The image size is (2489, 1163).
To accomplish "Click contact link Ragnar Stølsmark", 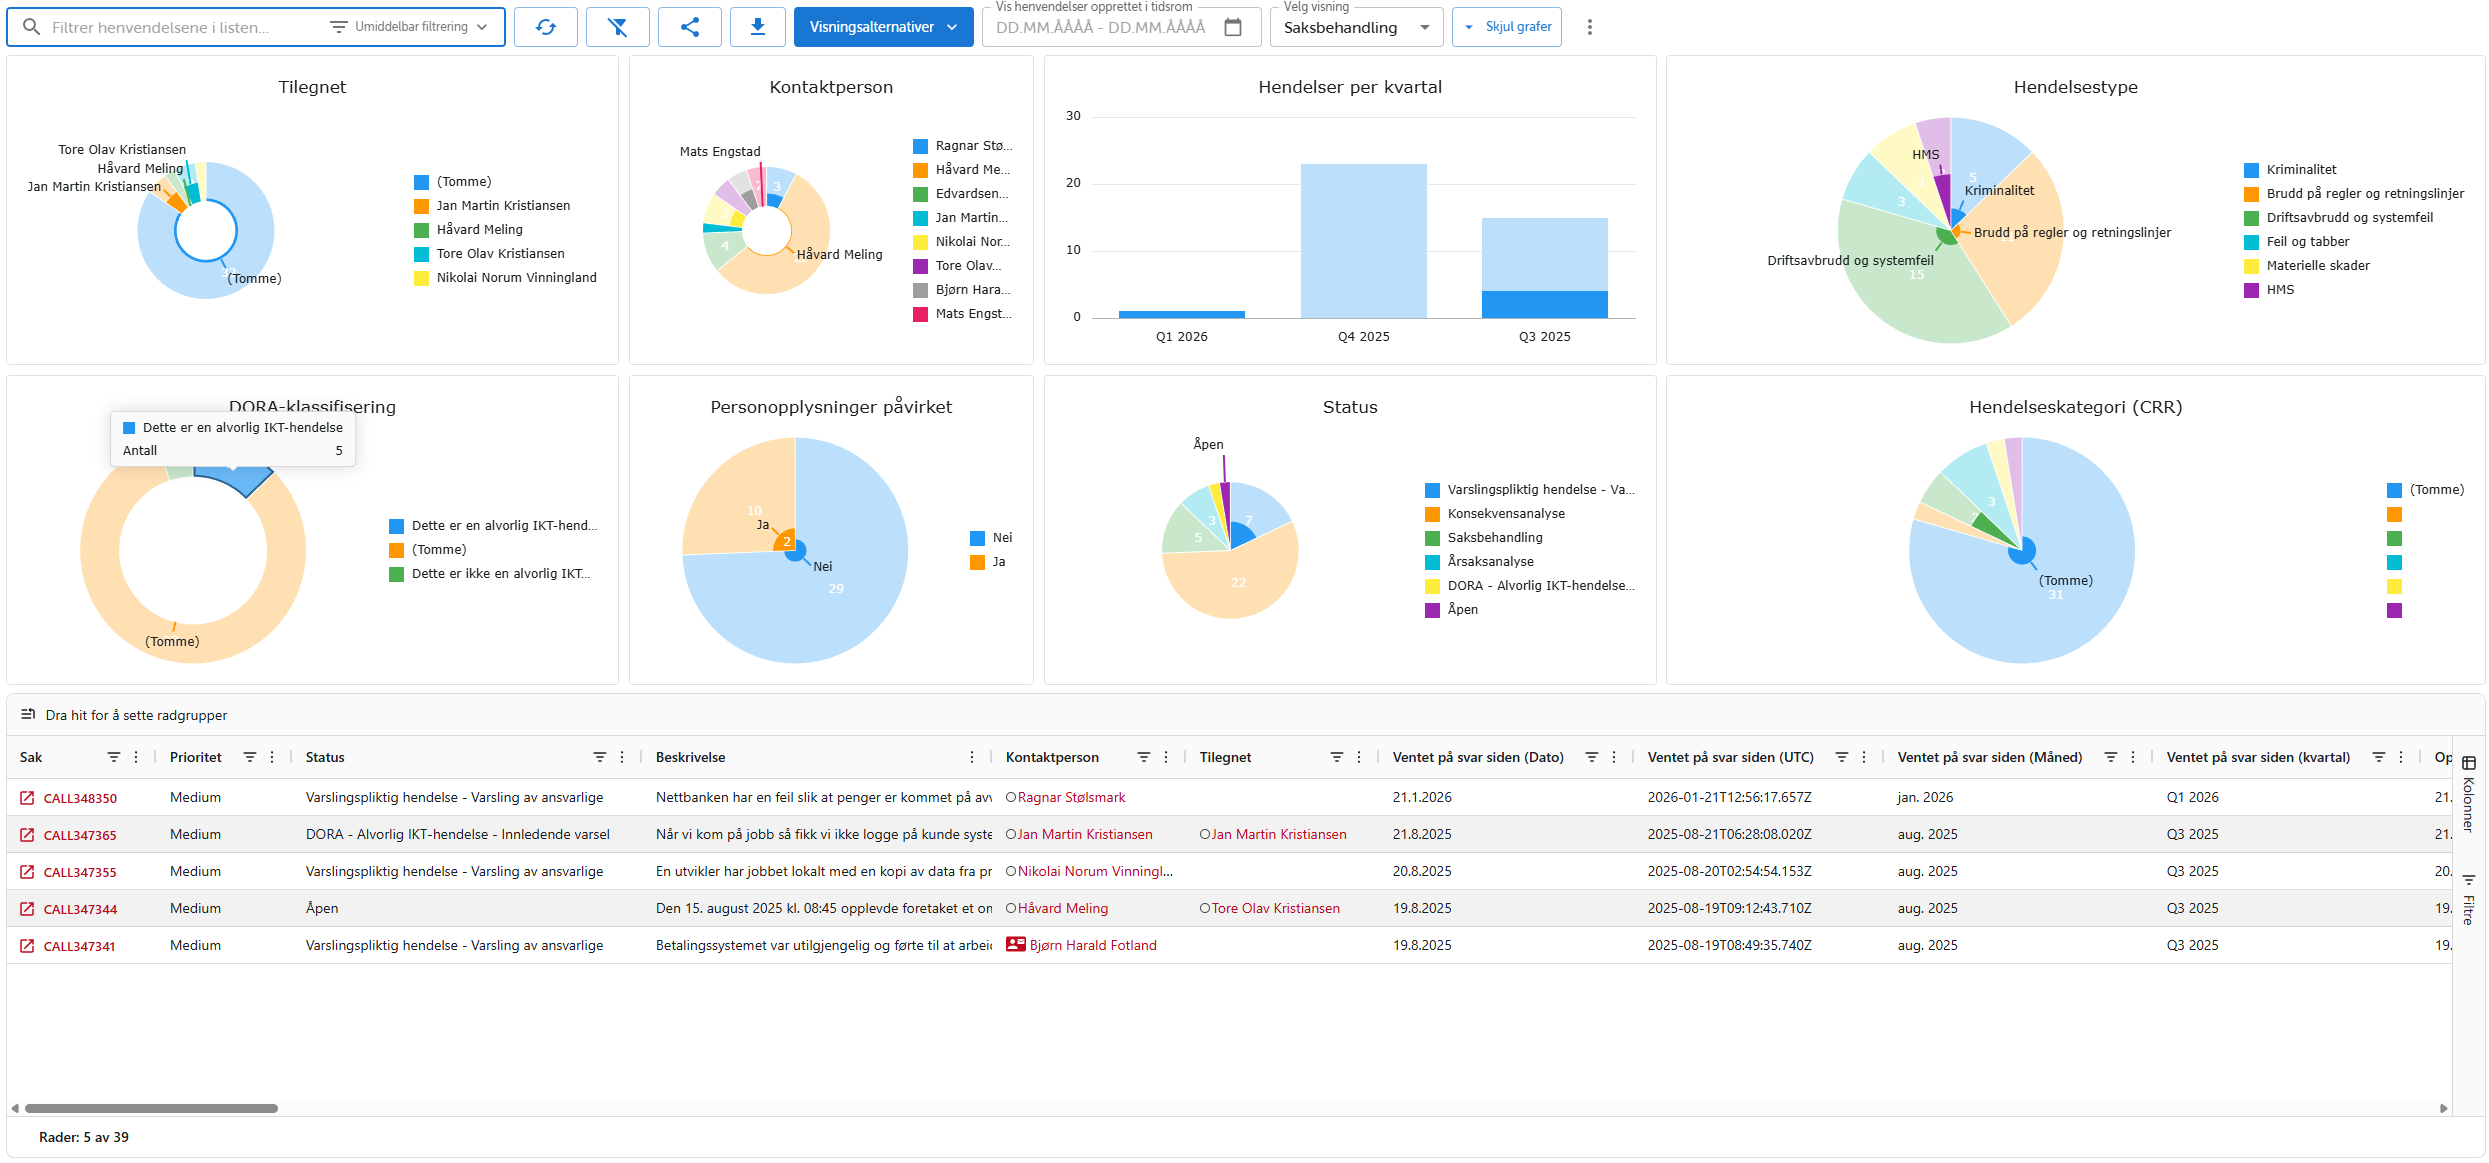I will click(x=1071, y=797).
